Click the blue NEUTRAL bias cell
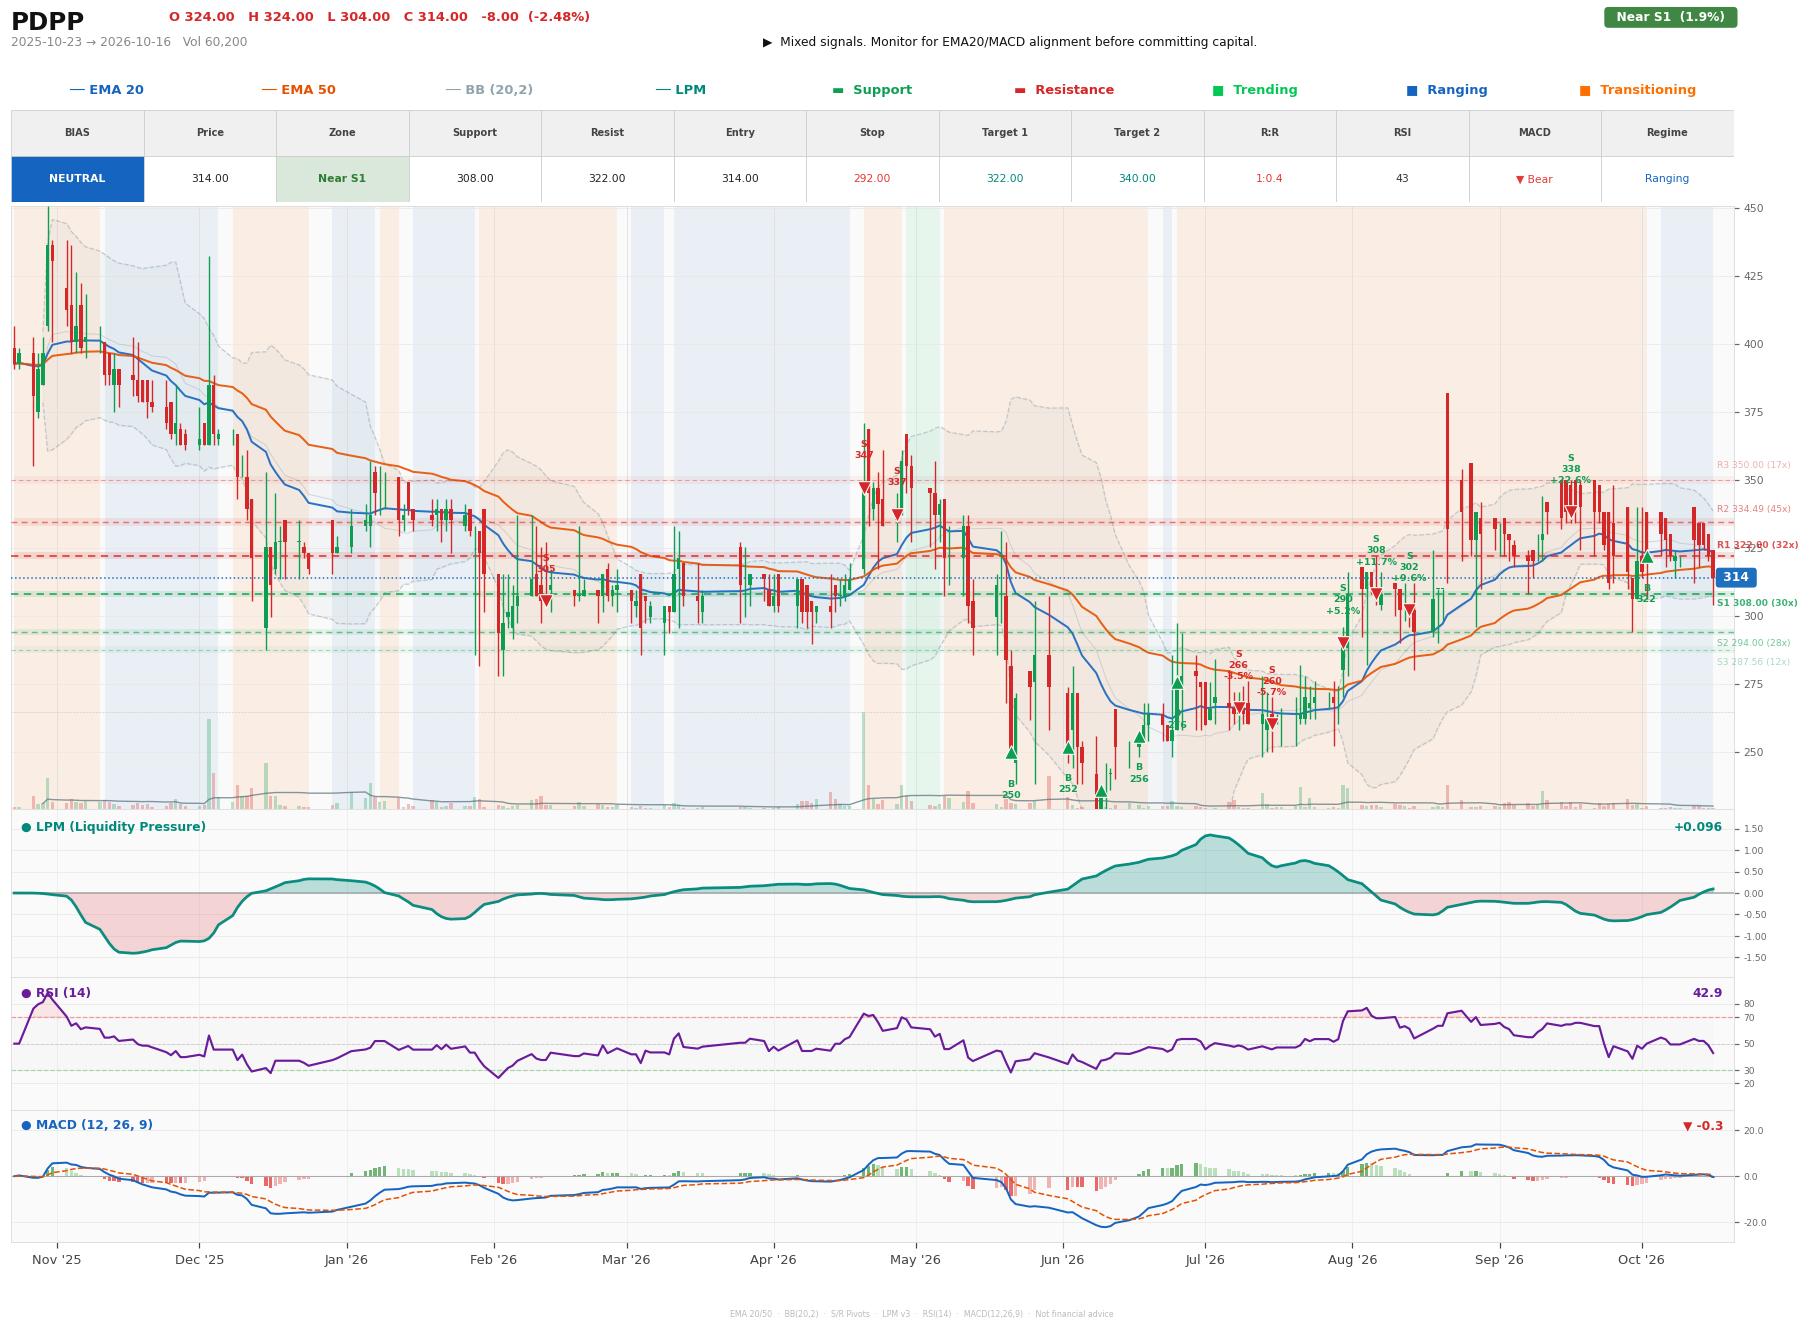This screenshot has width=1809, height=1330. click(x=77, y=179)
